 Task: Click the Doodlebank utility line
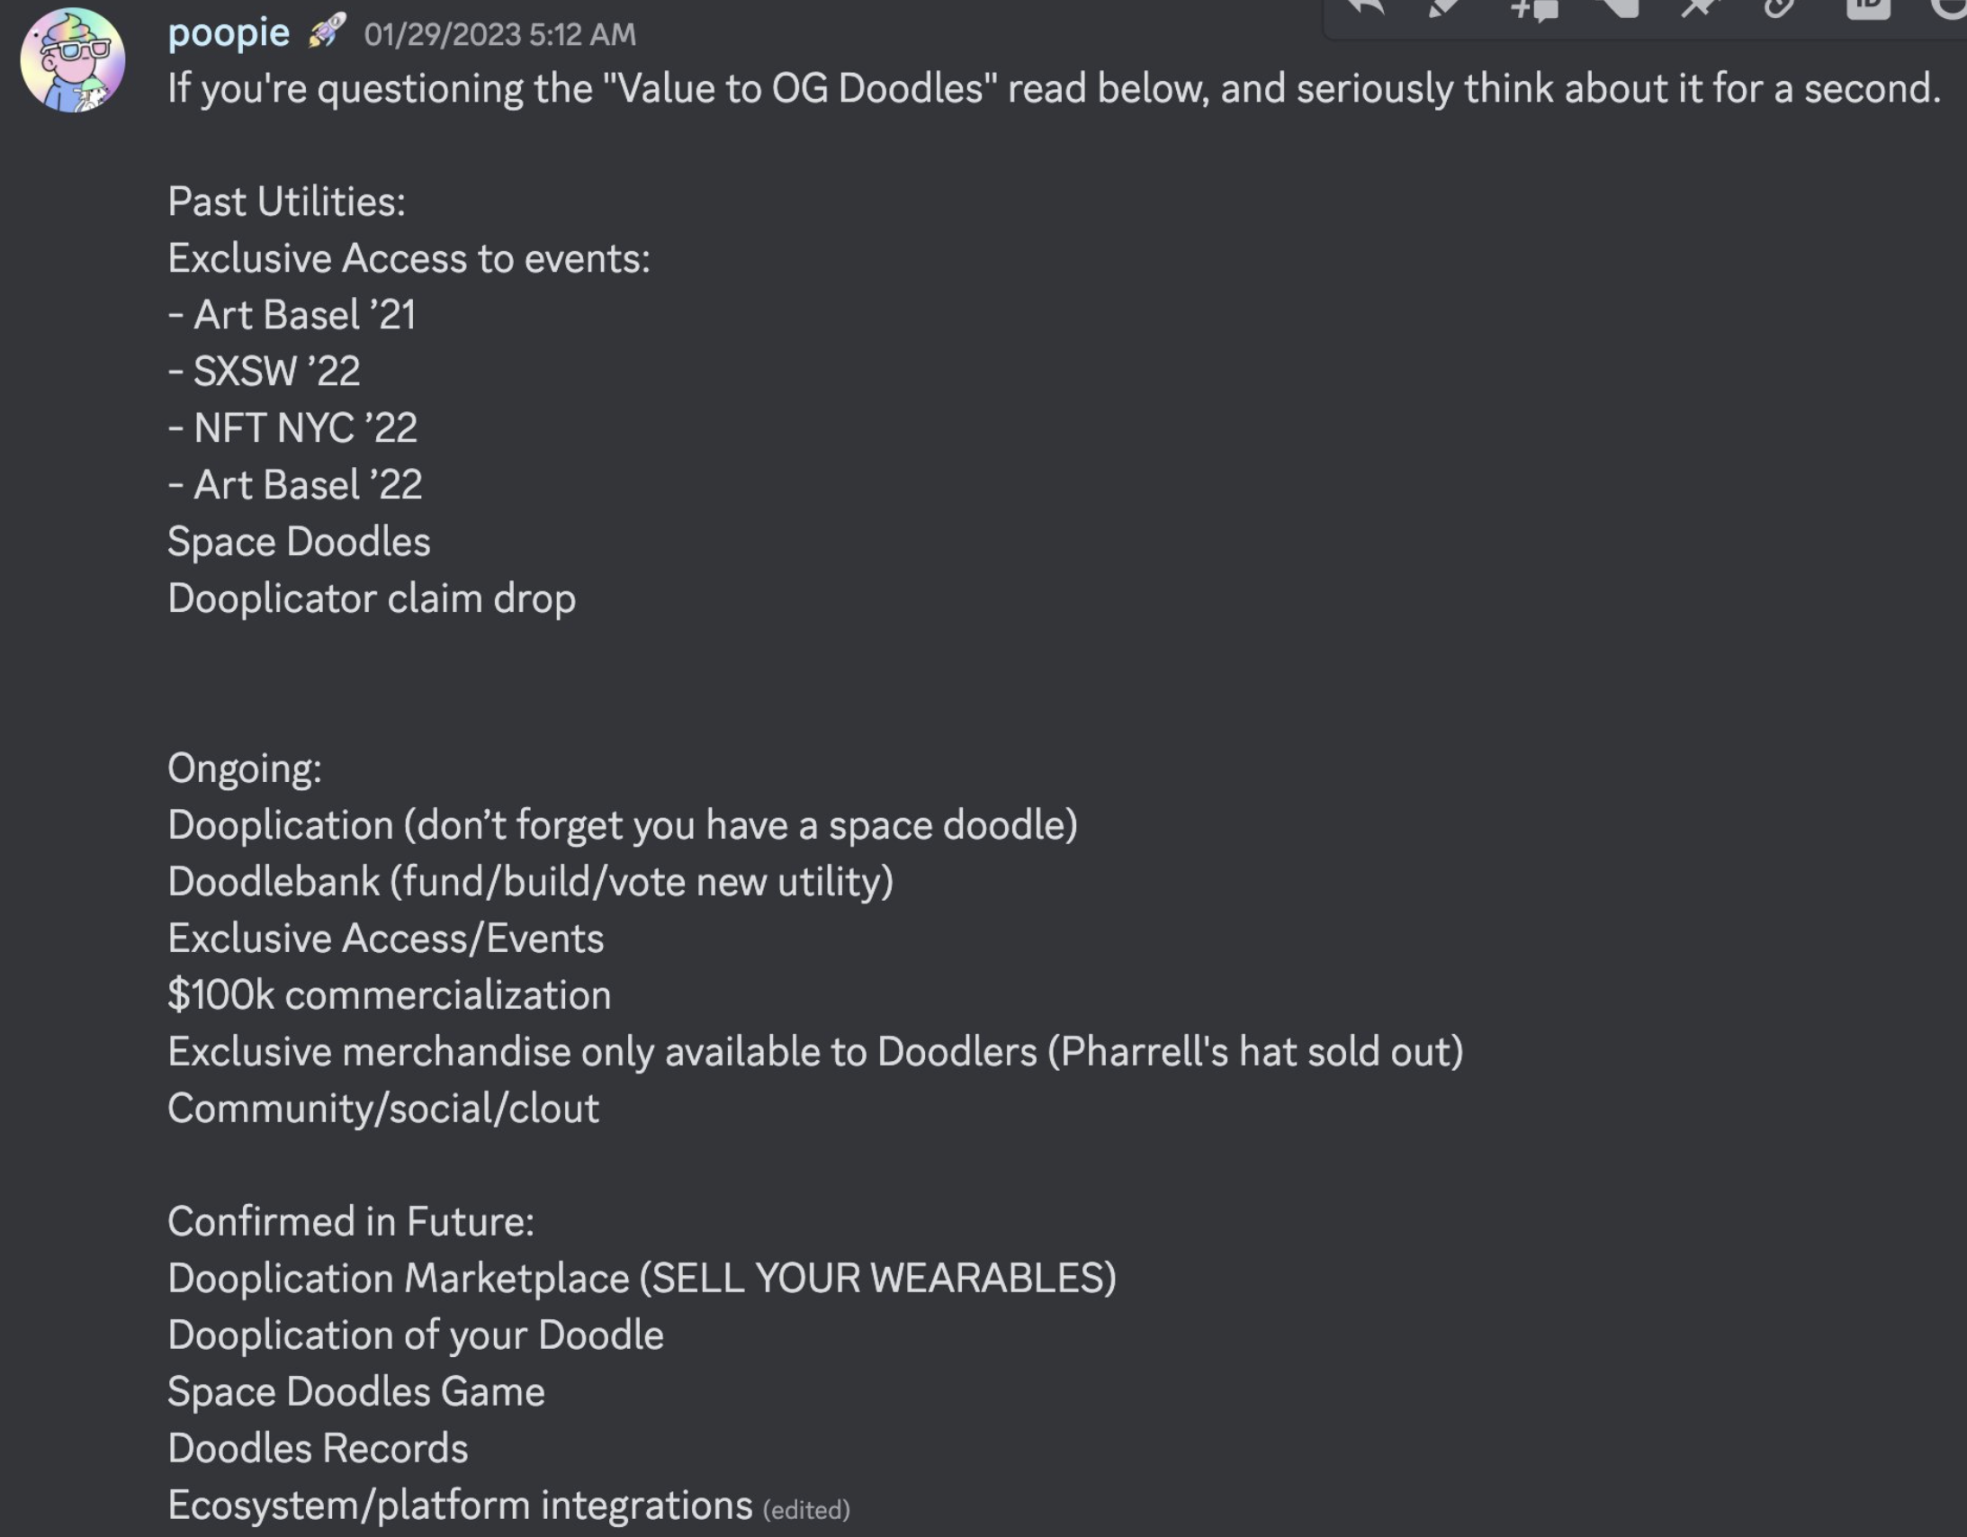click(x=531, y=881)
